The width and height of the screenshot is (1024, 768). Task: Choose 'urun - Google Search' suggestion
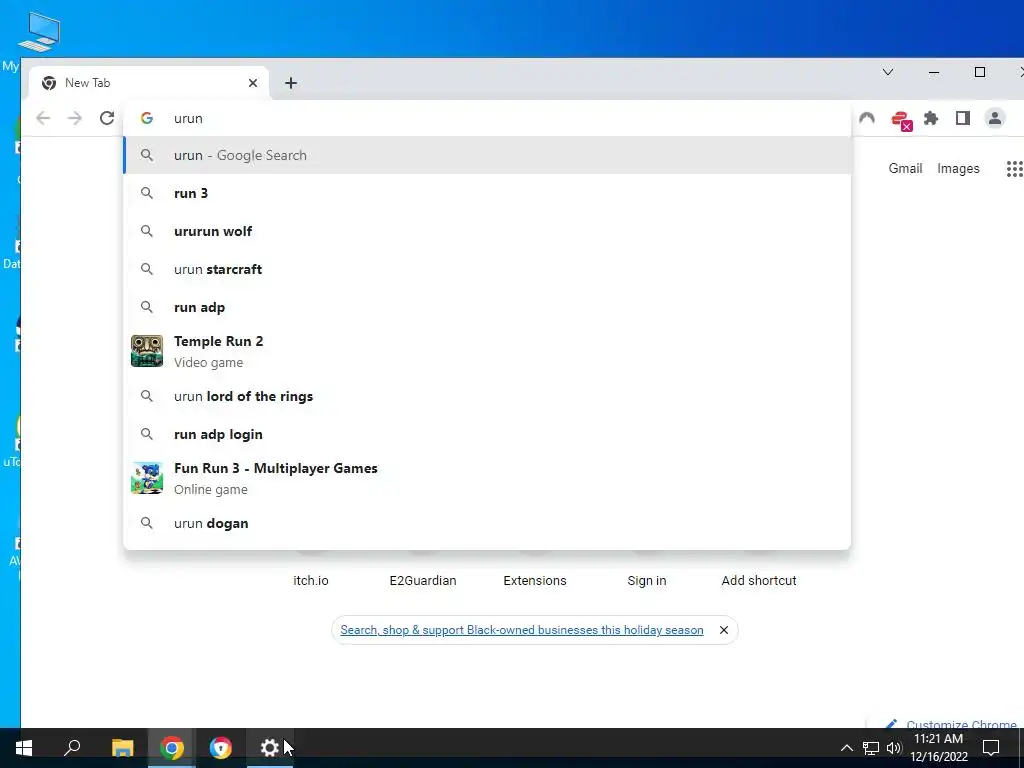pos(487,155)
